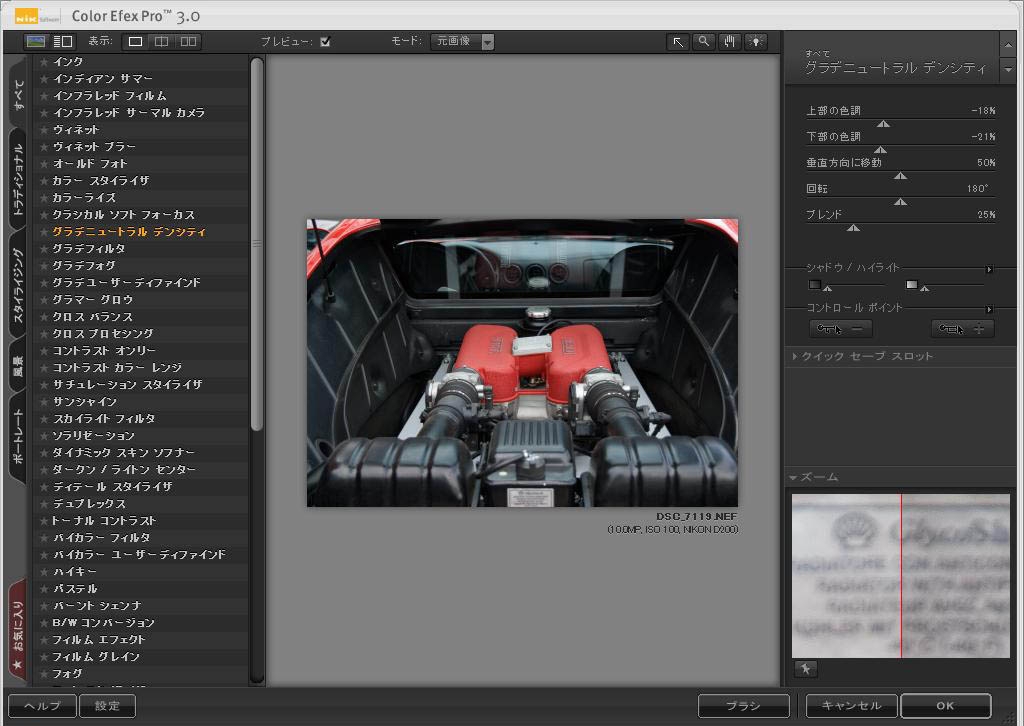This screenshot has width=1024, height=726.
Task: Select the お気に入り favorites tab
Action: pyautogui.click(x=18, y=632)
